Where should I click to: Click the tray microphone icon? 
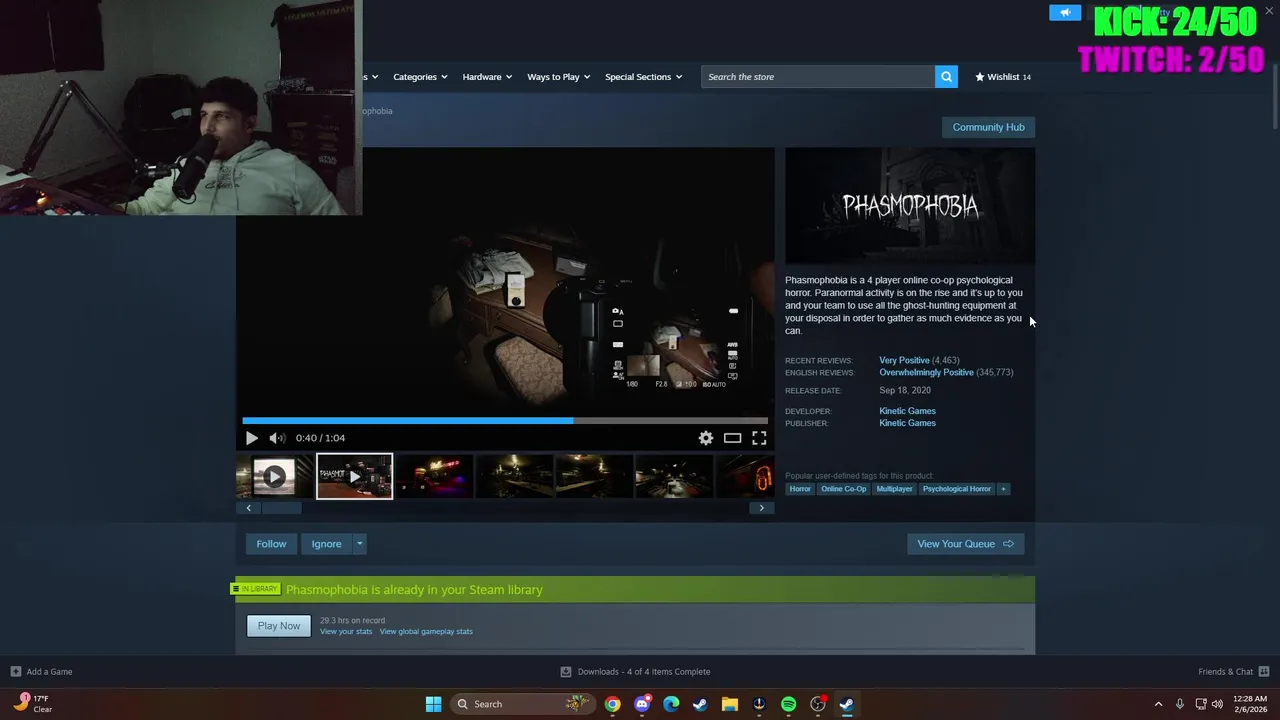1180,704
